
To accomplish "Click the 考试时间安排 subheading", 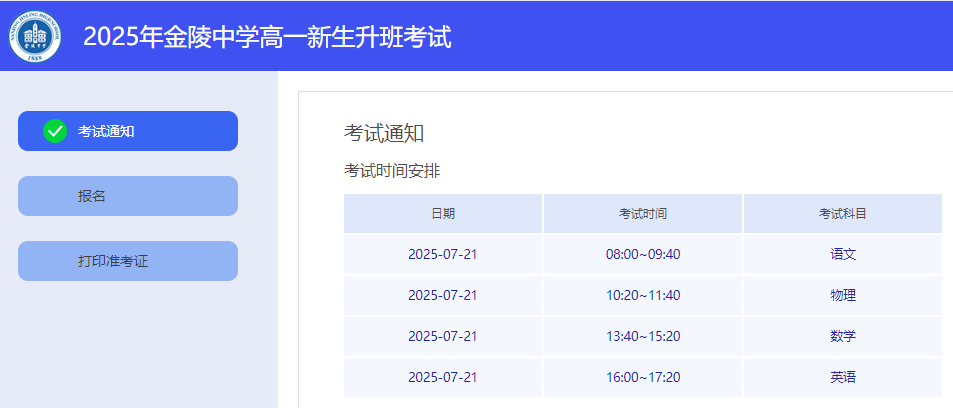I will [x=392, y=171].
